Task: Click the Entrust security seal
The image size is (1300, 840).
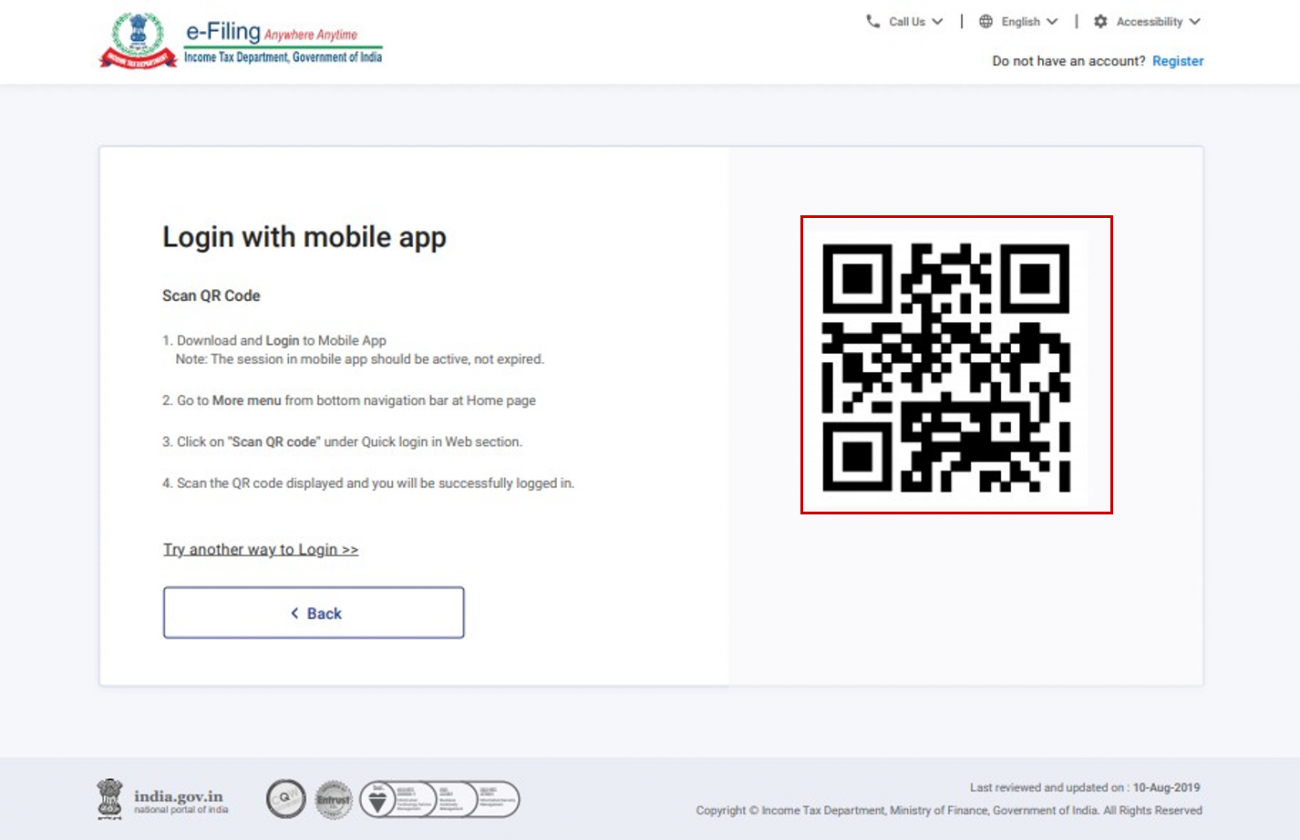Action: (x=334, y=799)
